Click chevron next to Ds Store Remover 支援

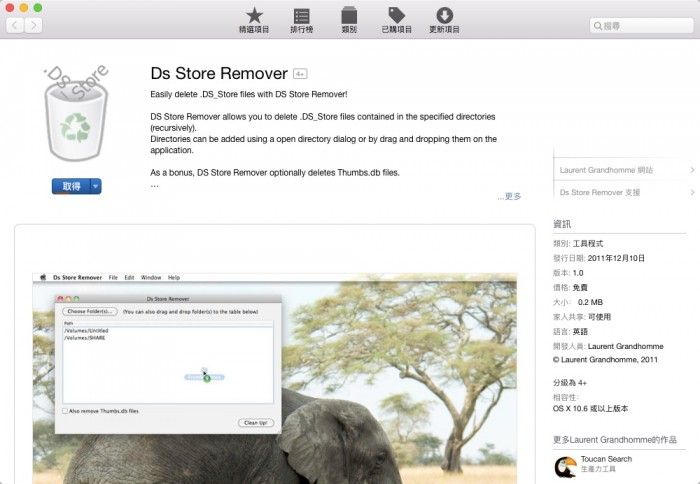point(692,192)
